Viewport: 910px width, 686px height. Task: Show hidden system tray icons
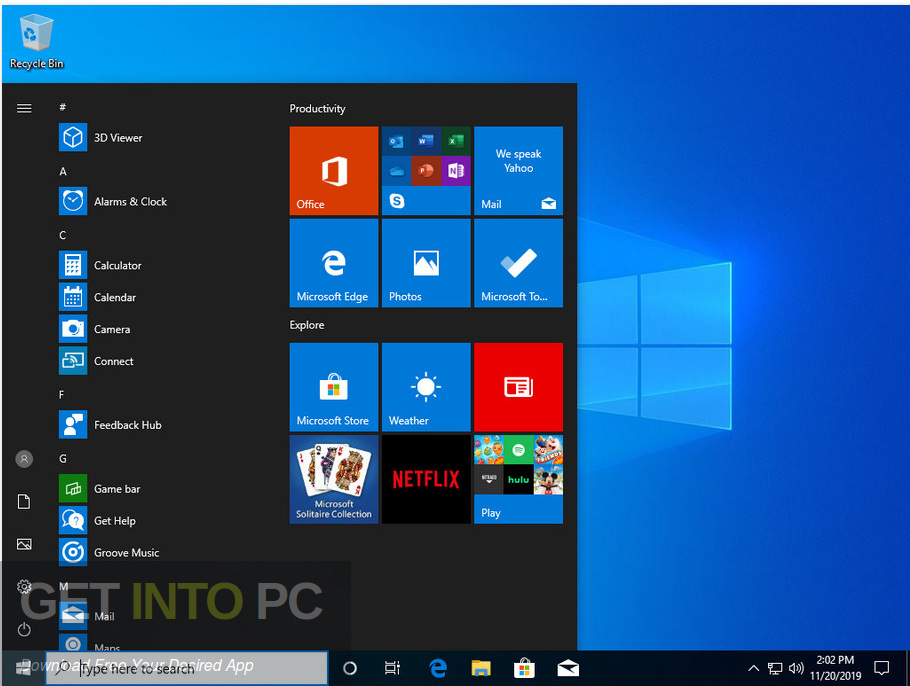753,668
